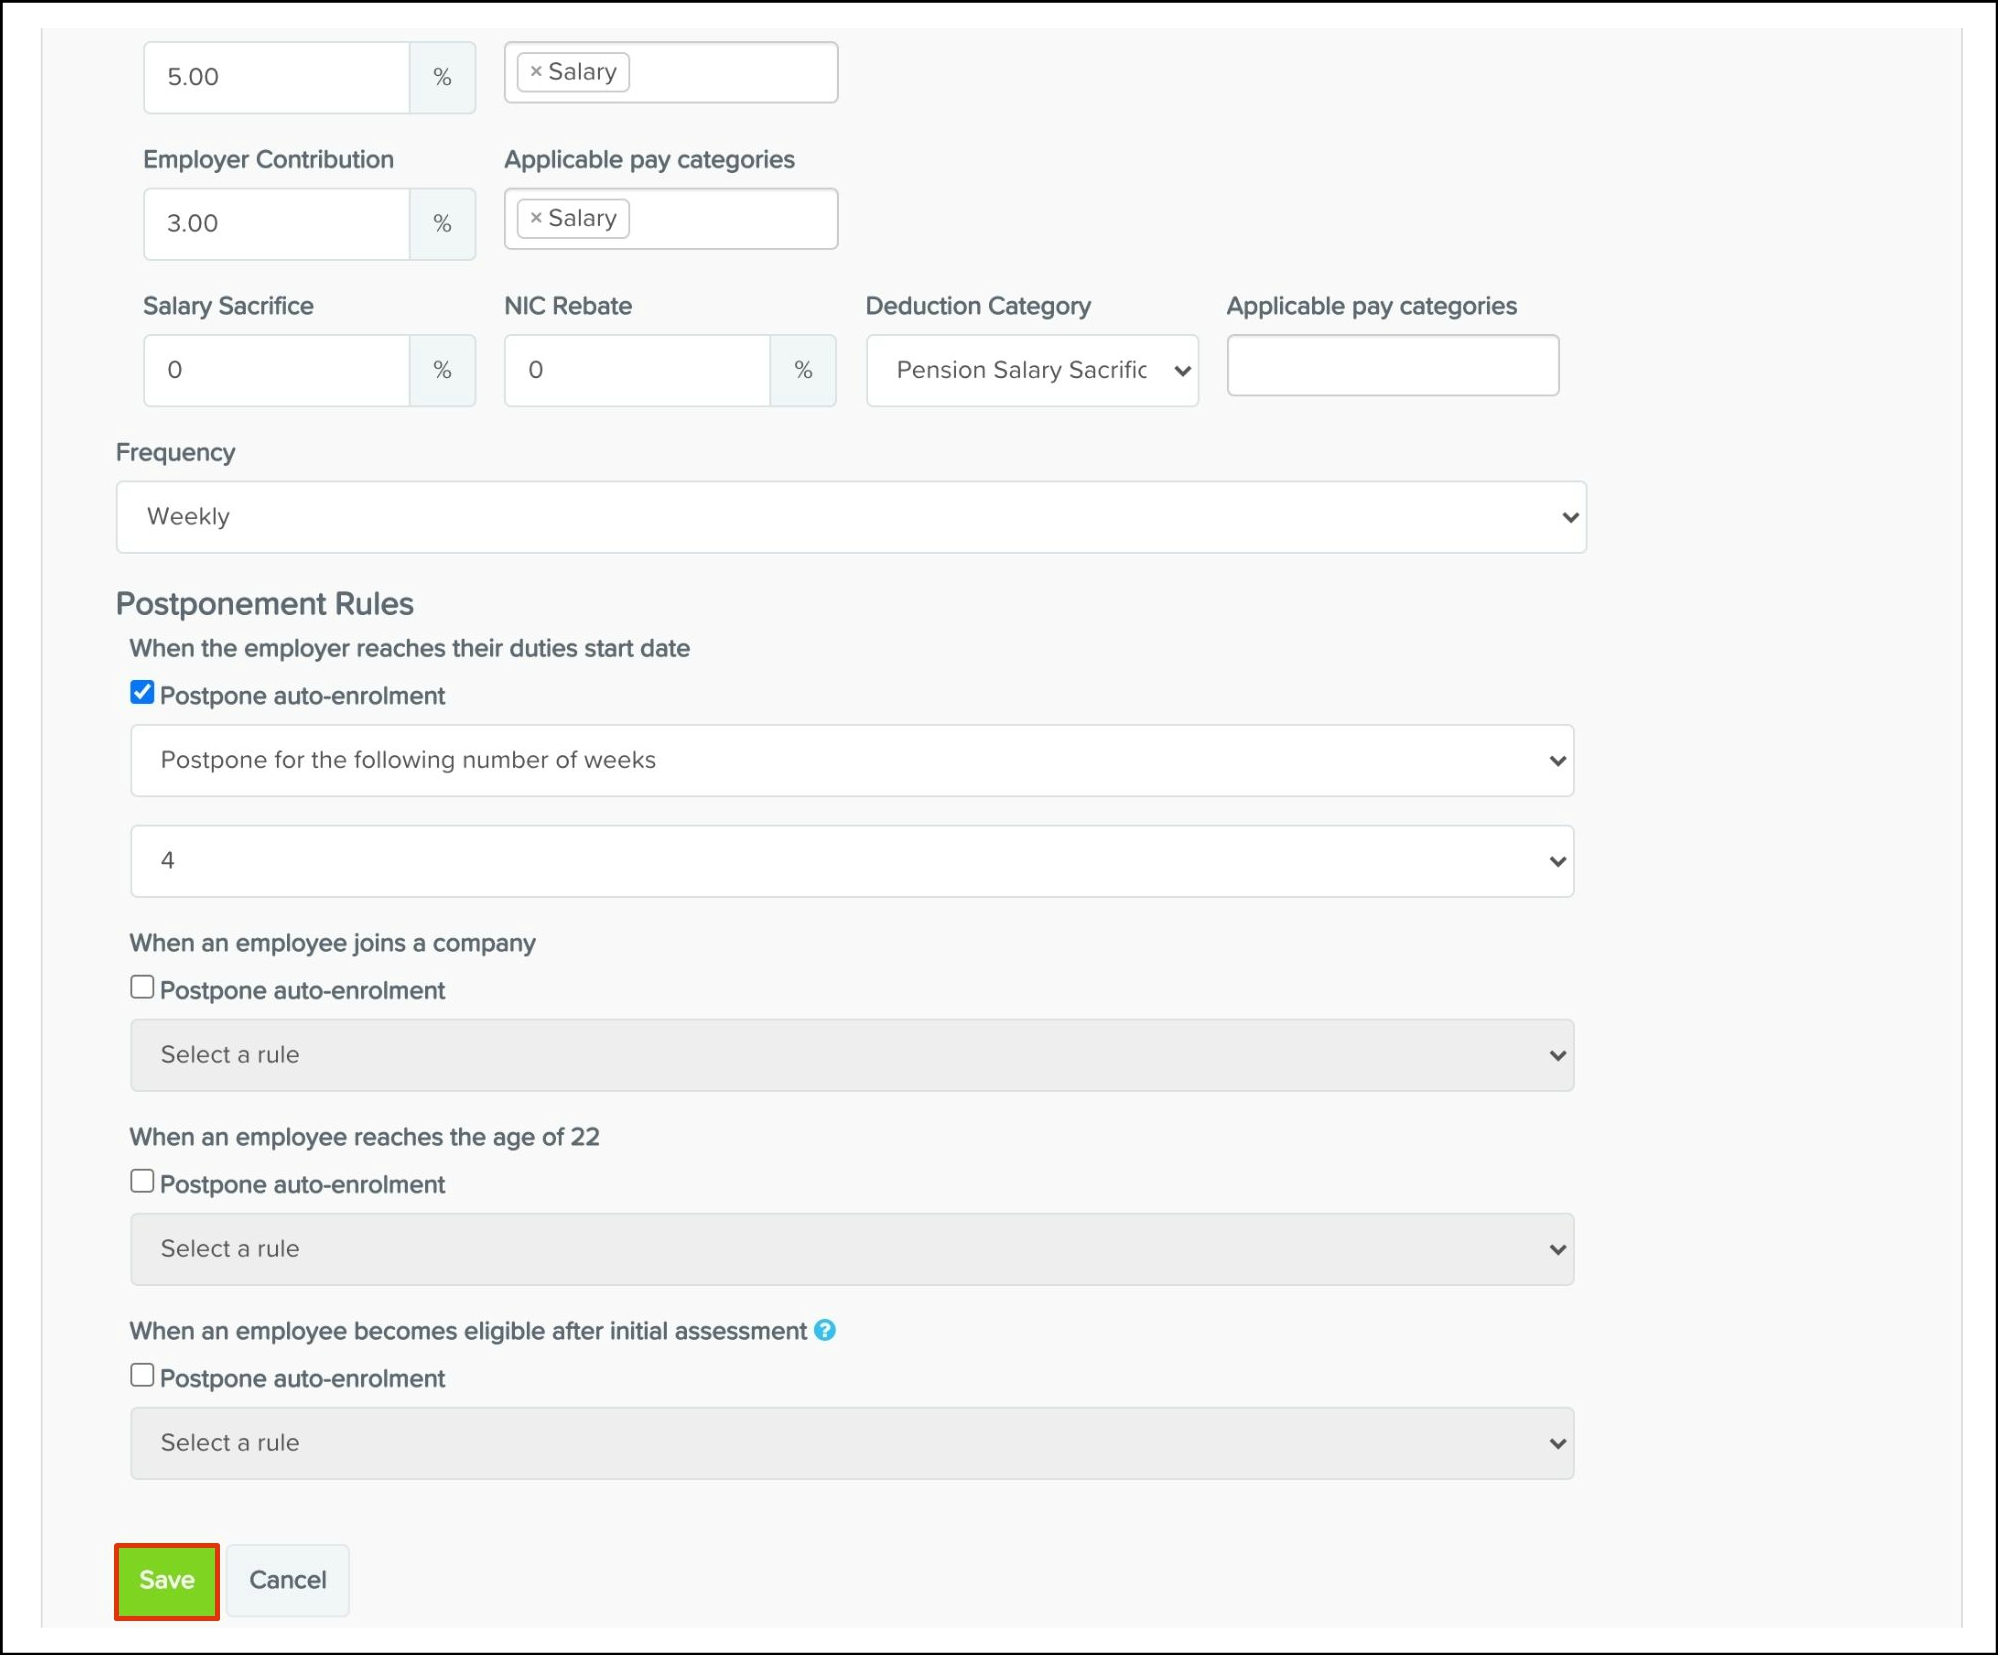Open Select a rule under age of 22

[851, 1249]
